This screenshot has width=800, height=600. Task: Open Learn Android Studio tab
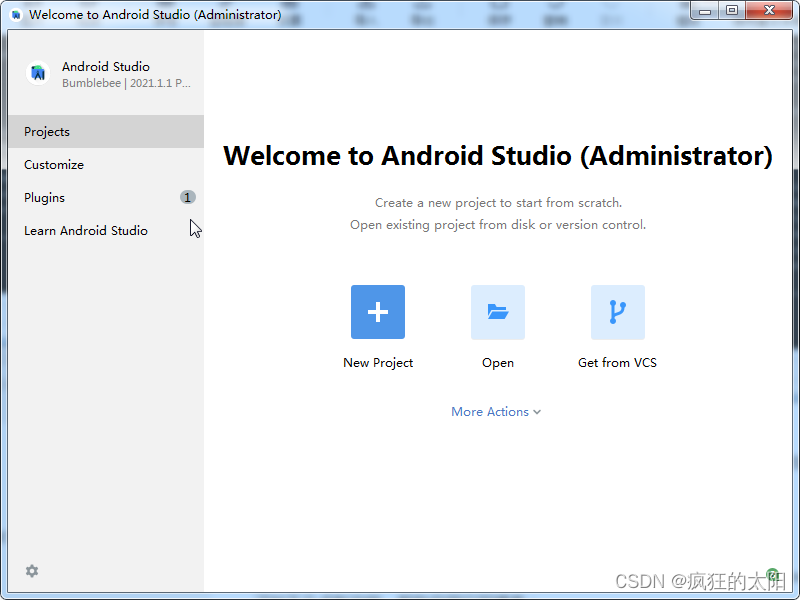[106, 231]
